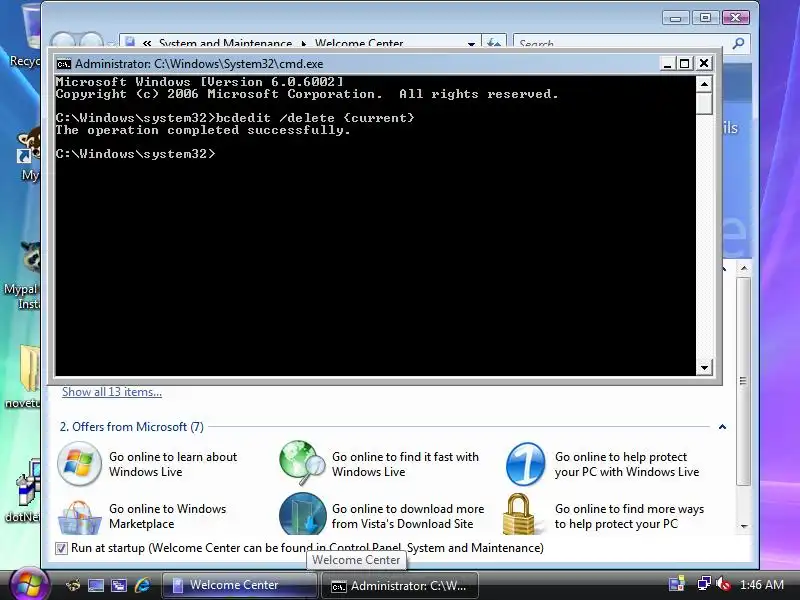Screen dimensions: 800x600
Task: Click System and Maintenance breadcrumb
Action: [x=225, y=43]
